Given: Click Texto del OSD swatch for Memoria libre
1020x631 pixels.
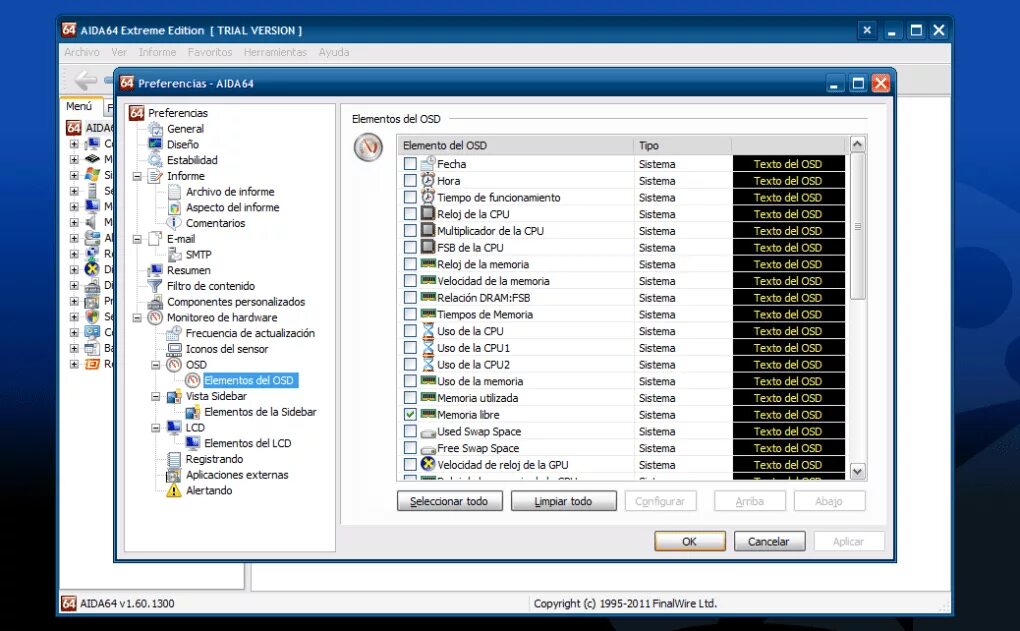Looking at the screenshot, I should 788,414.
